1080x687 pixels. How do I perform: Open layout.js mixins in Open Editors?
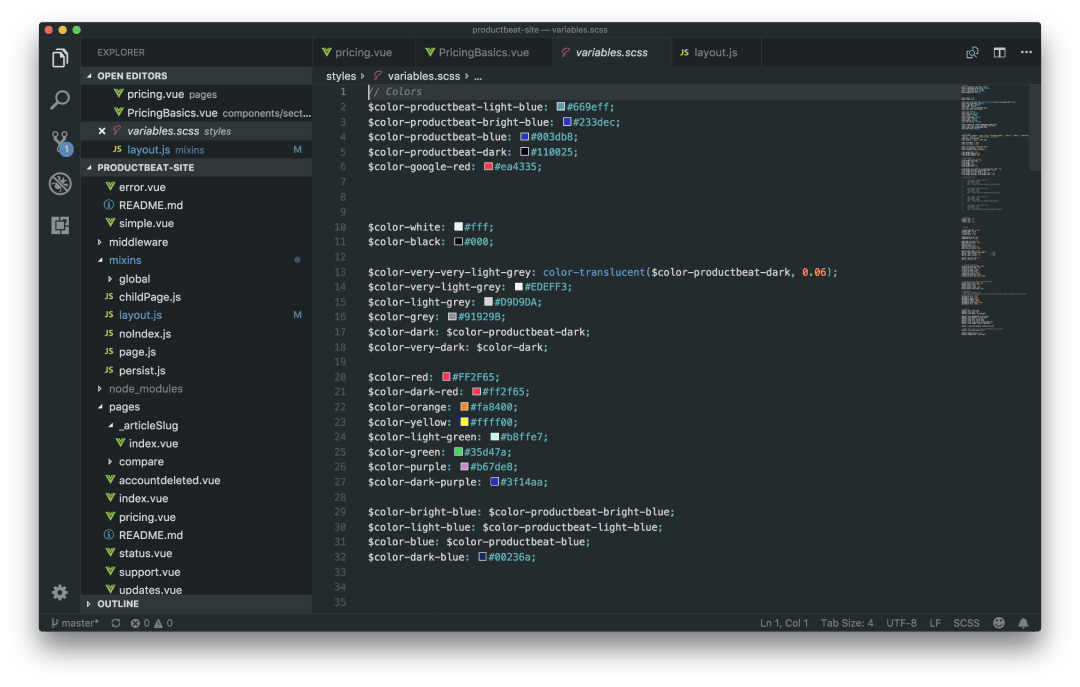pos(196,150)
